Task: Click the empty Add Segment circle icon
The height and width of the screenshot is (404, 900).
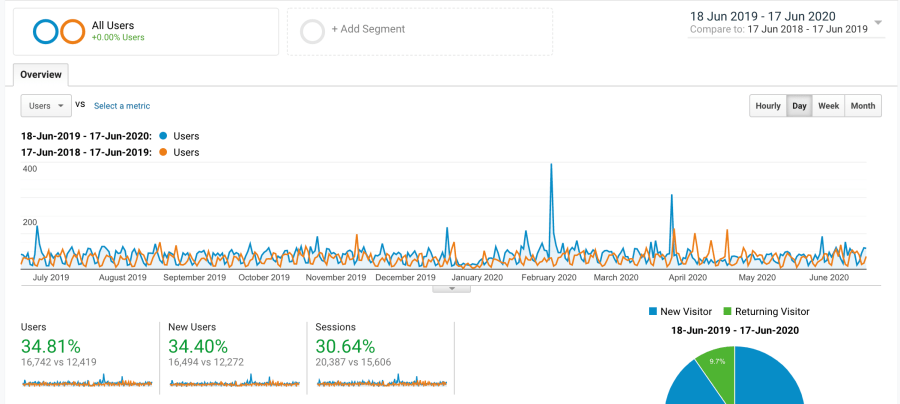Action: tap(312, 32)
